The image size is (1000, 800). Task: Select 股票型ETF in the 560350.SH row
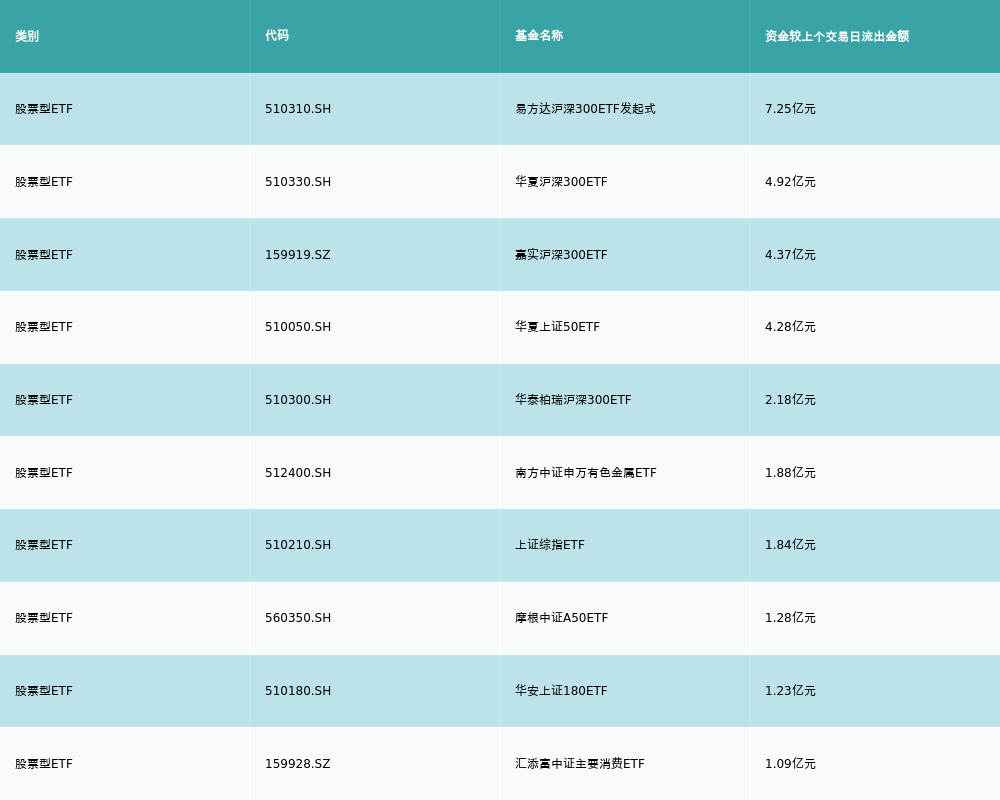44,618
